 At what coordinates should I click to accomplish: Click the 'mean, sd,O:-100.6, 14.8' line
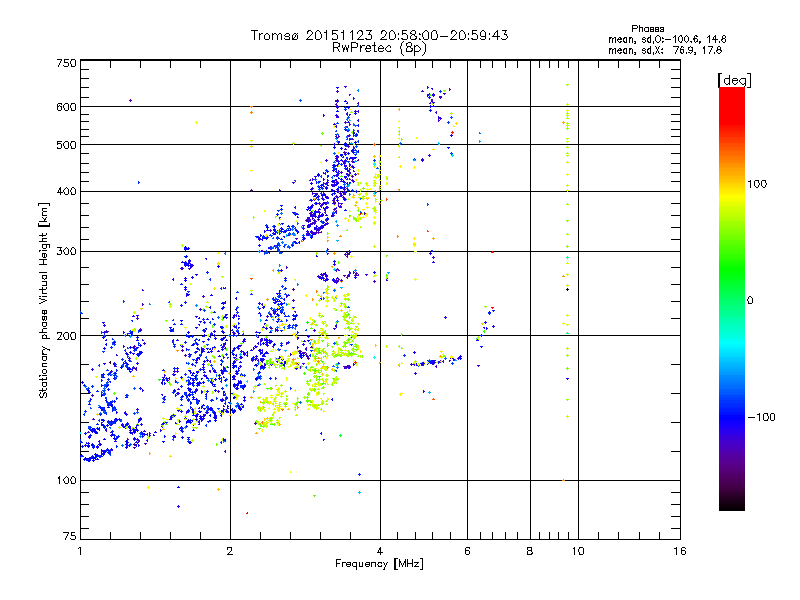(667, 39)
